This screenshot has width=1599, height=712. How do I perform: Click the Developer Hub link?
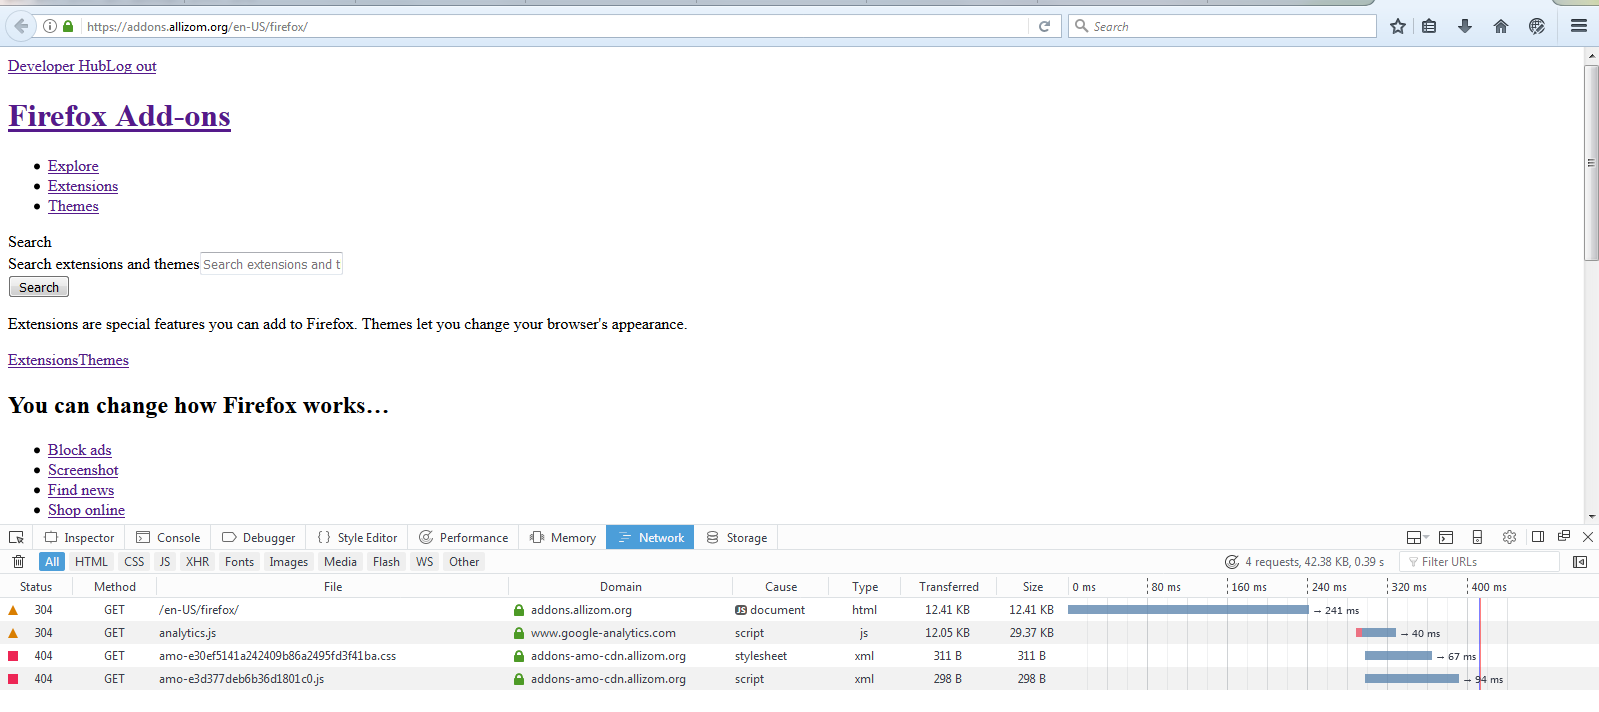pos(56,66)
